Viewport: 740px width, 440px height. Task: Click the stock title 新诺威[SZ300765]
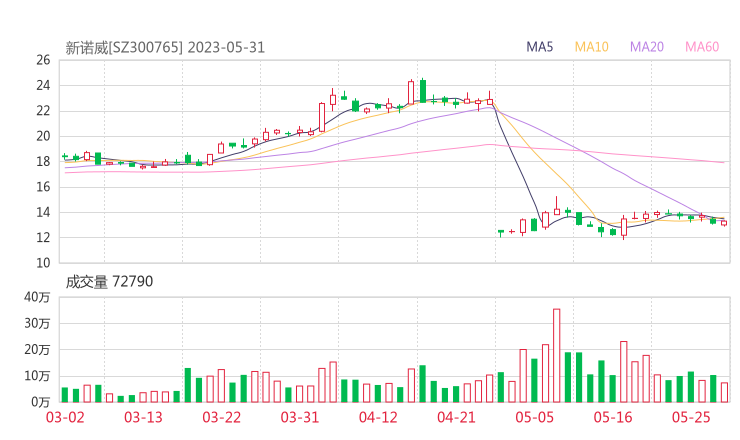pos(124,47)
